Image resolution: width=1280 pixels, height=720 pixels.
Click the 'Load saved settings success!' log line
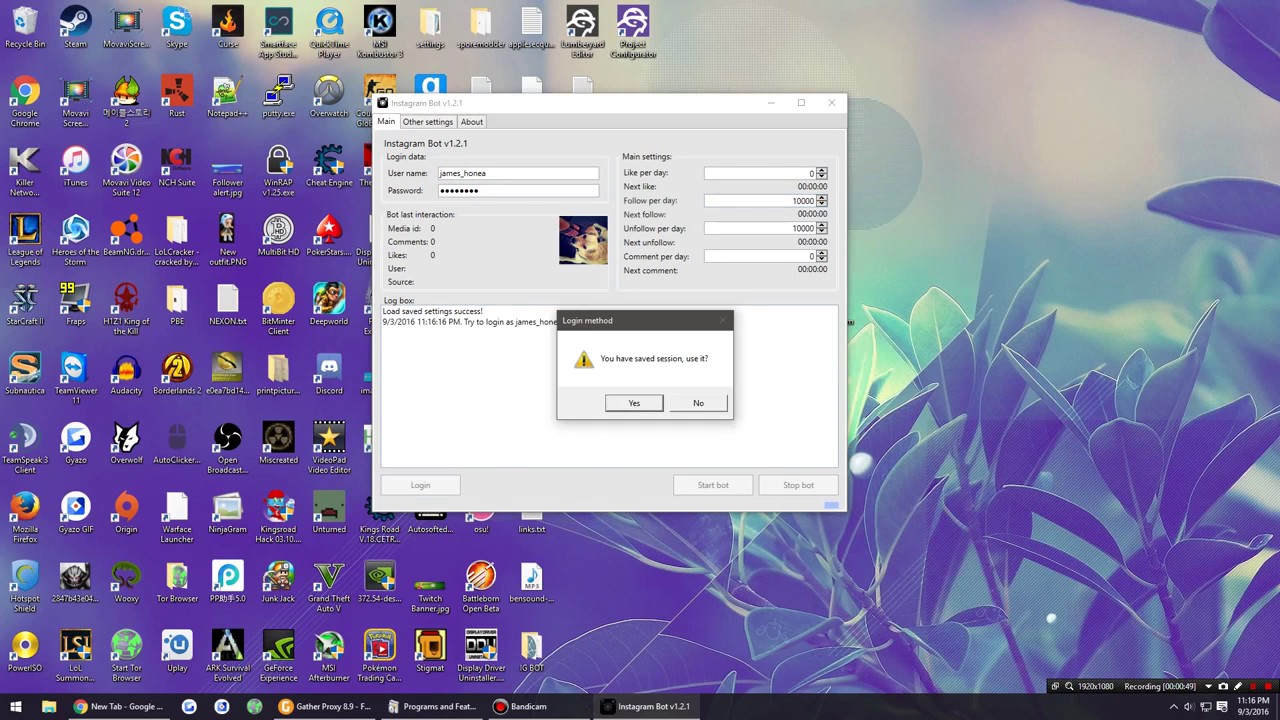coord(432,312)
